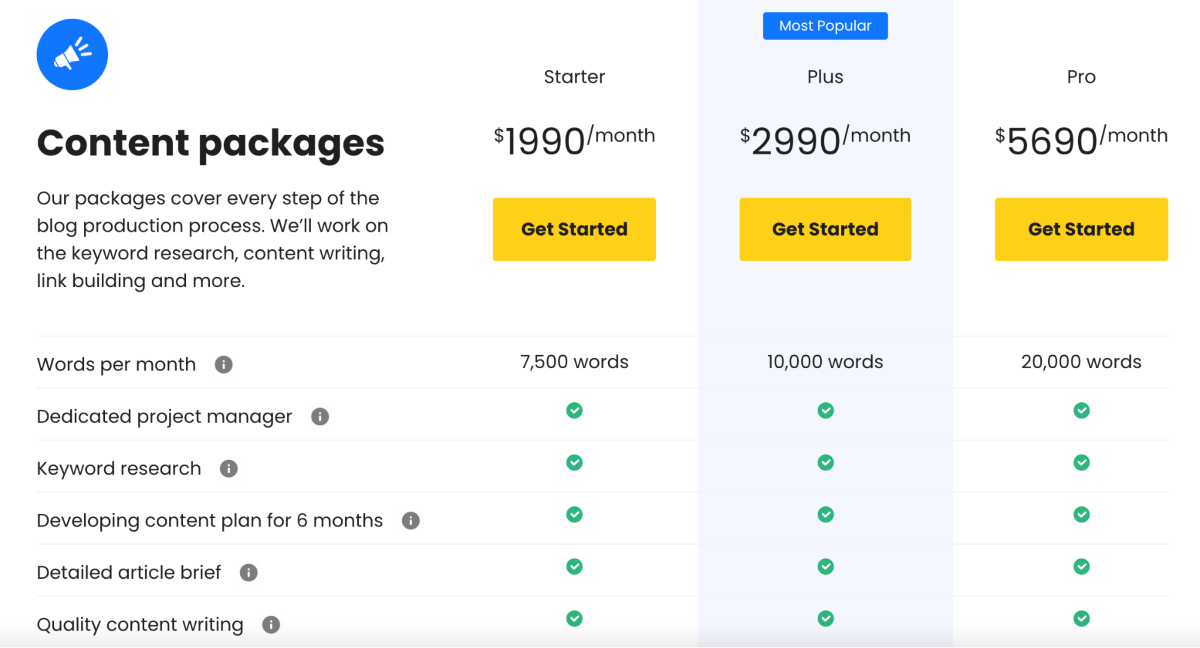Click the $1990/month price

coord(574,140)
